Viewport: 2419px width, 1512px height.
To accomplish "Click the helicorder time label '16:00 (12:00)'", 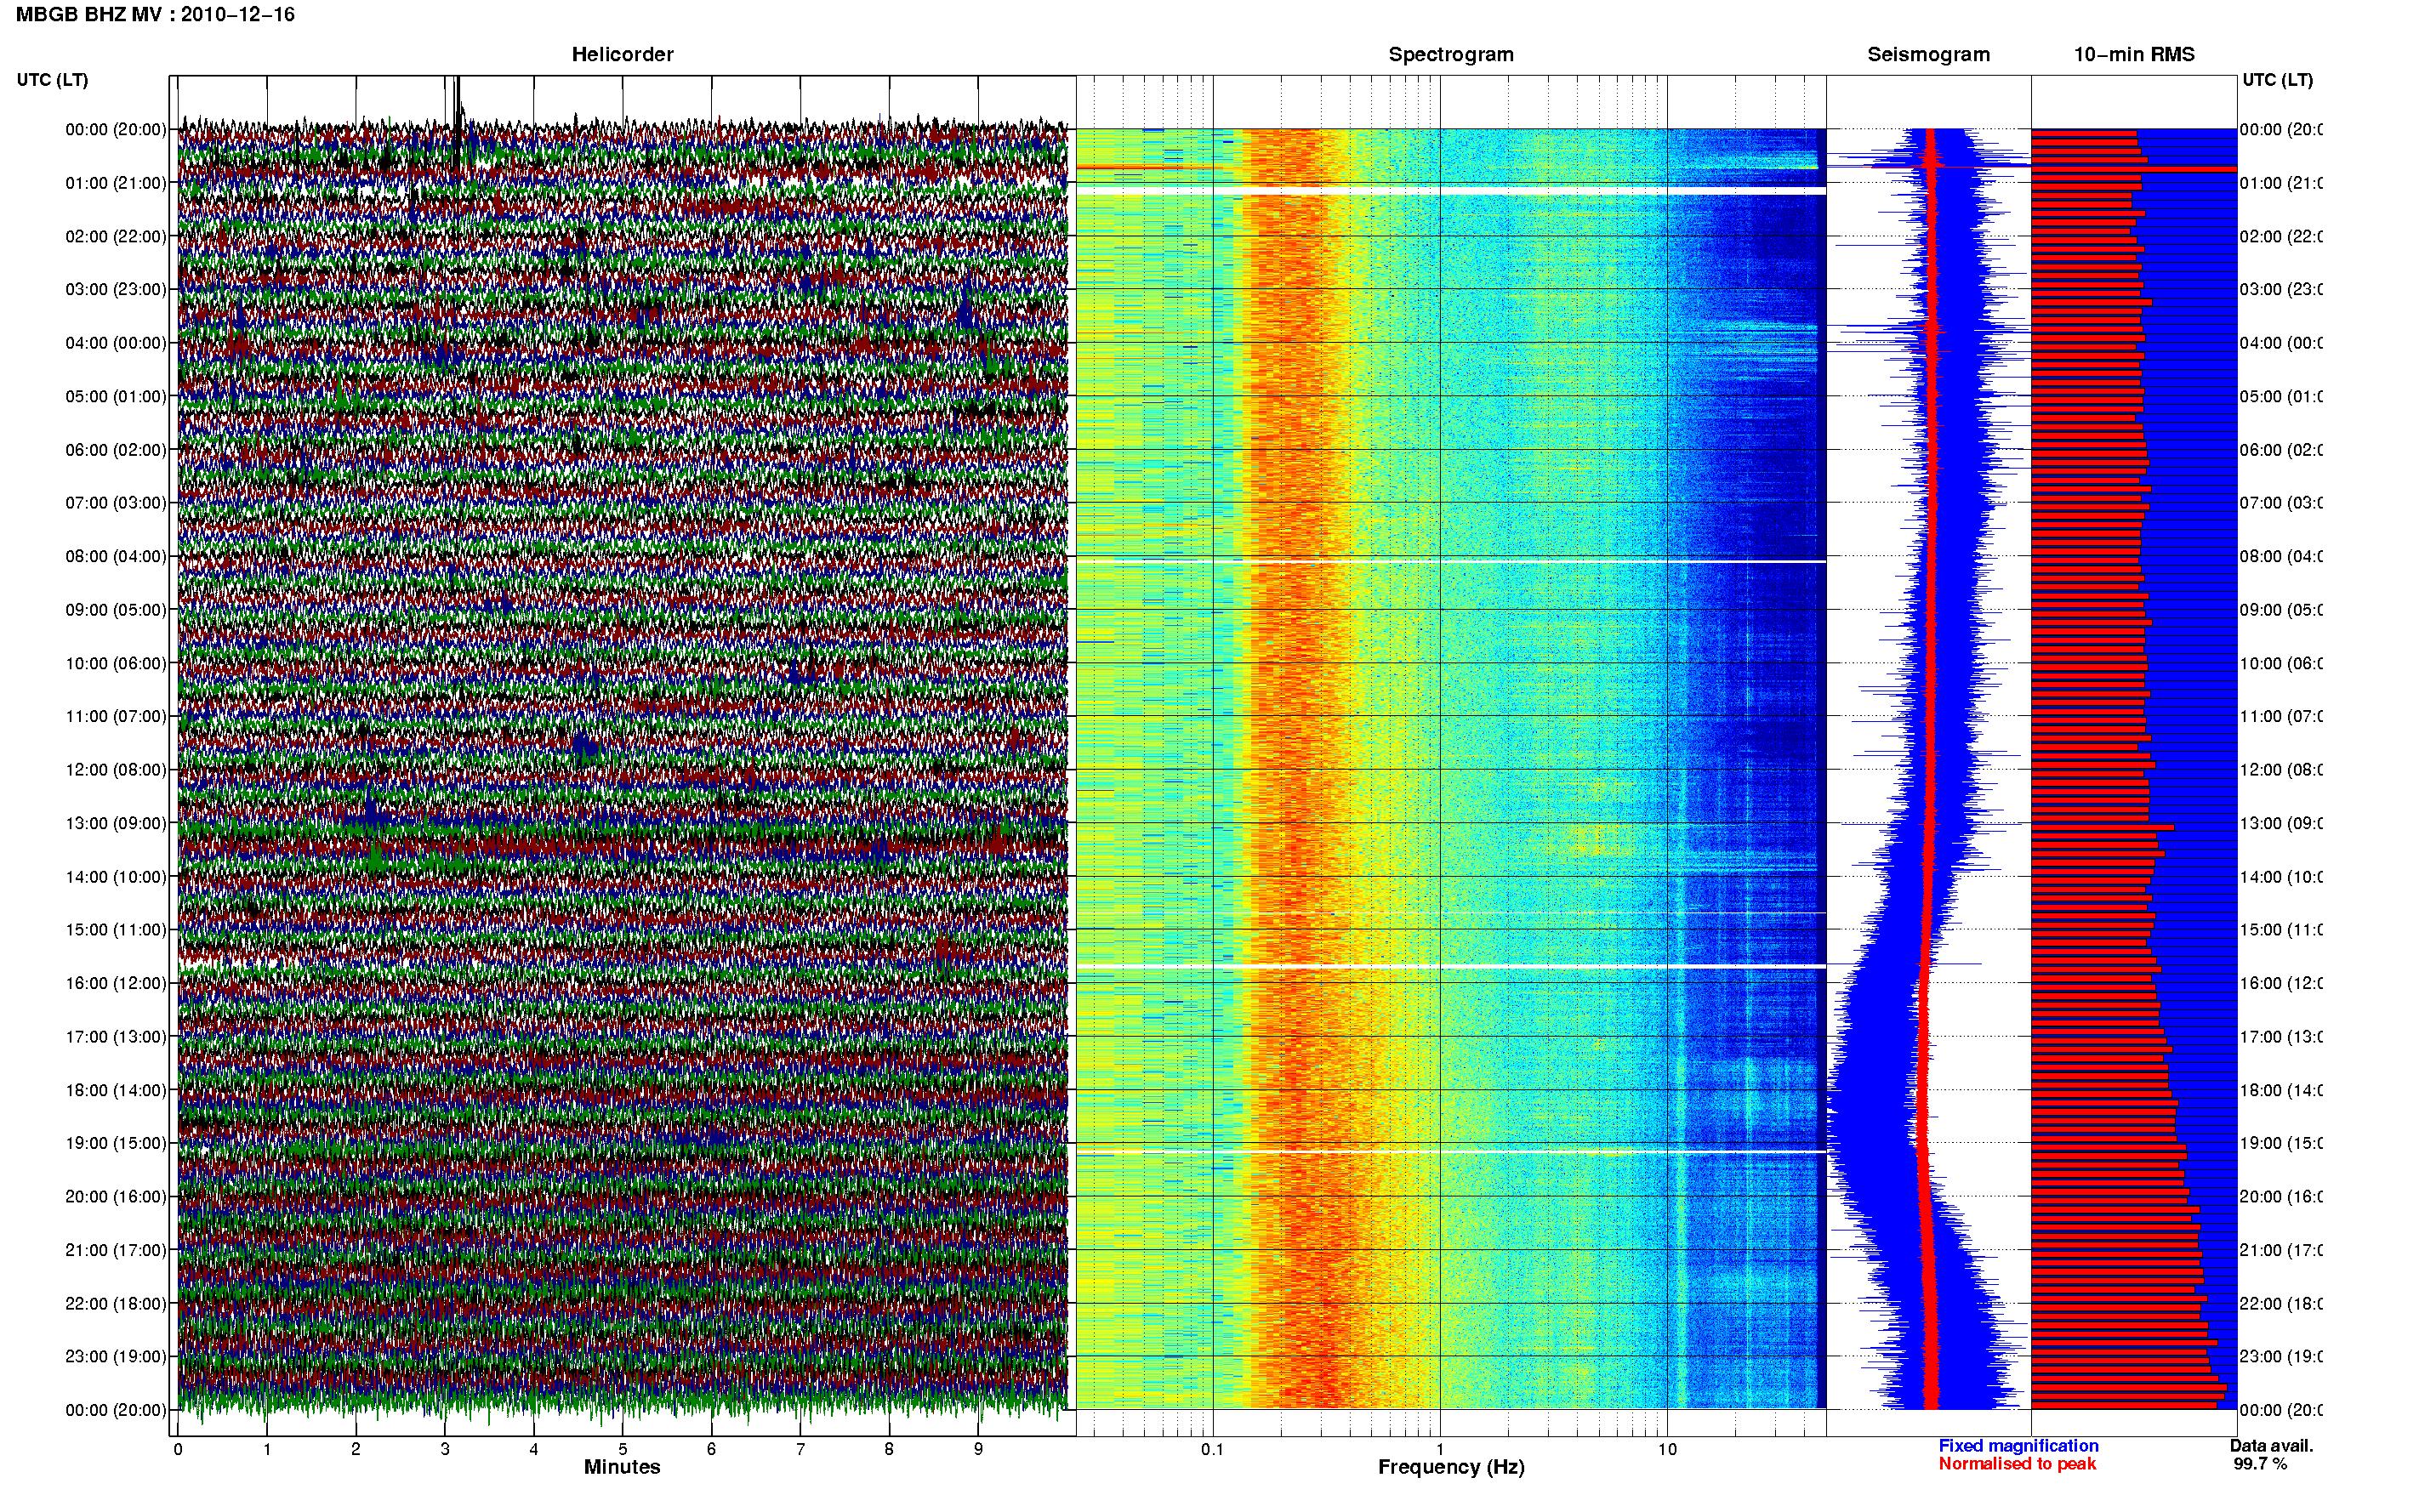I will tap(116, 983).
